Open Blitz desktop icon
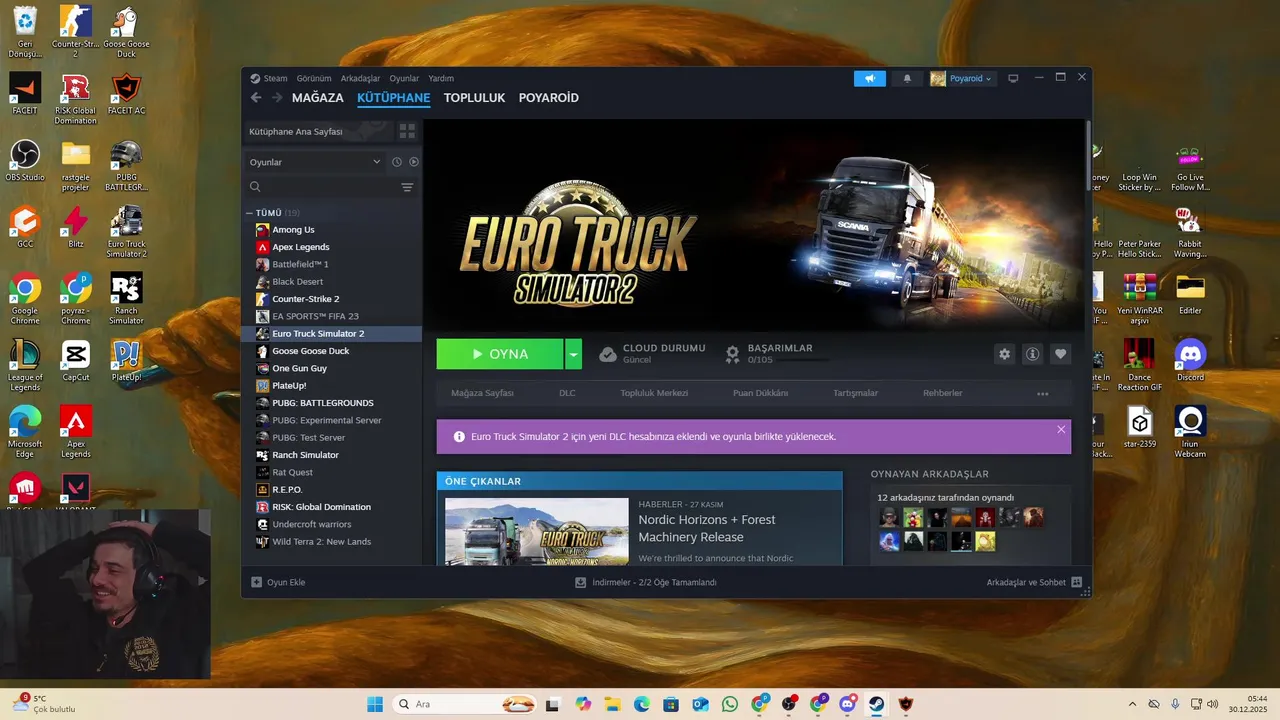 pos(76,227)
